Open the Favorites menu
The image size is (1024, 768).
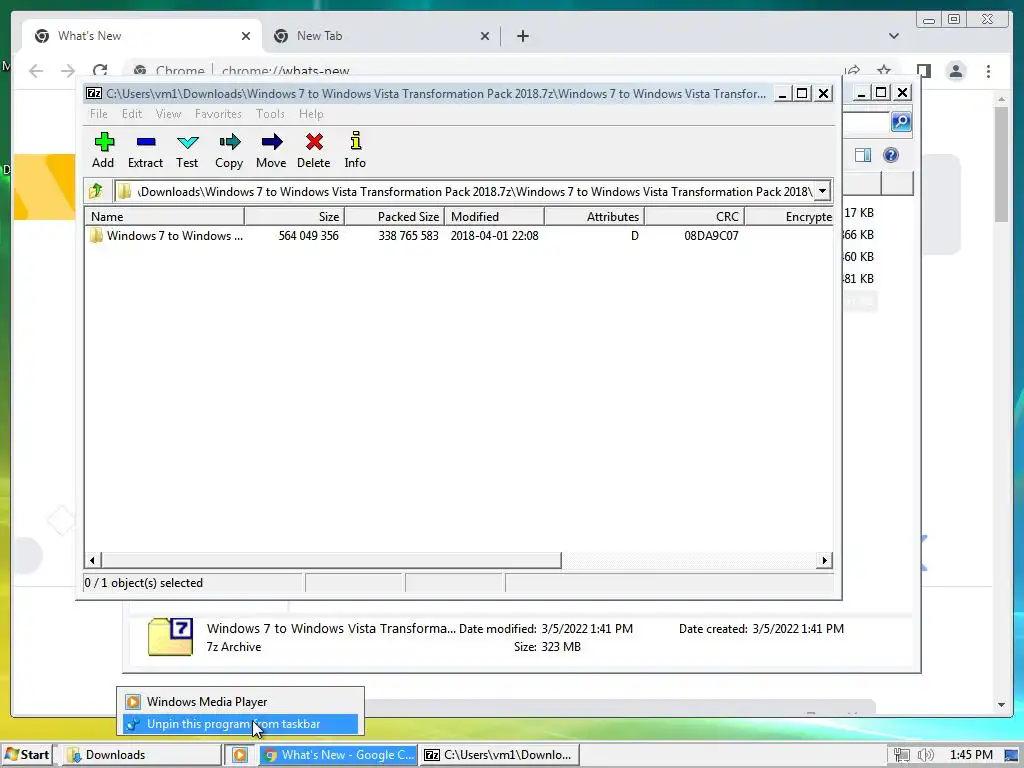click(x=218, y=114)
